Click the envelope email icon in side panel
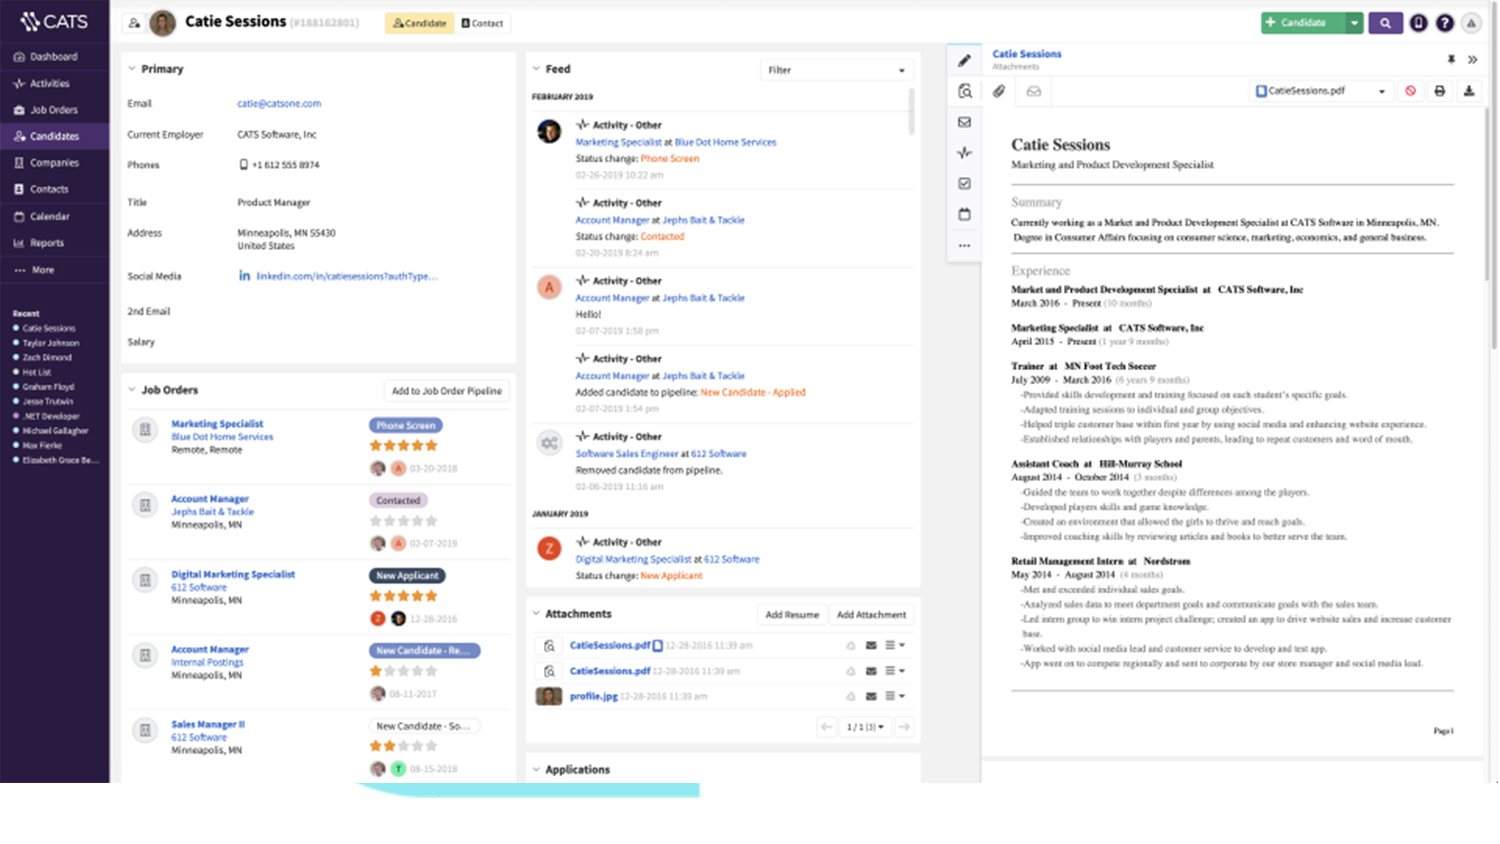 964,122
